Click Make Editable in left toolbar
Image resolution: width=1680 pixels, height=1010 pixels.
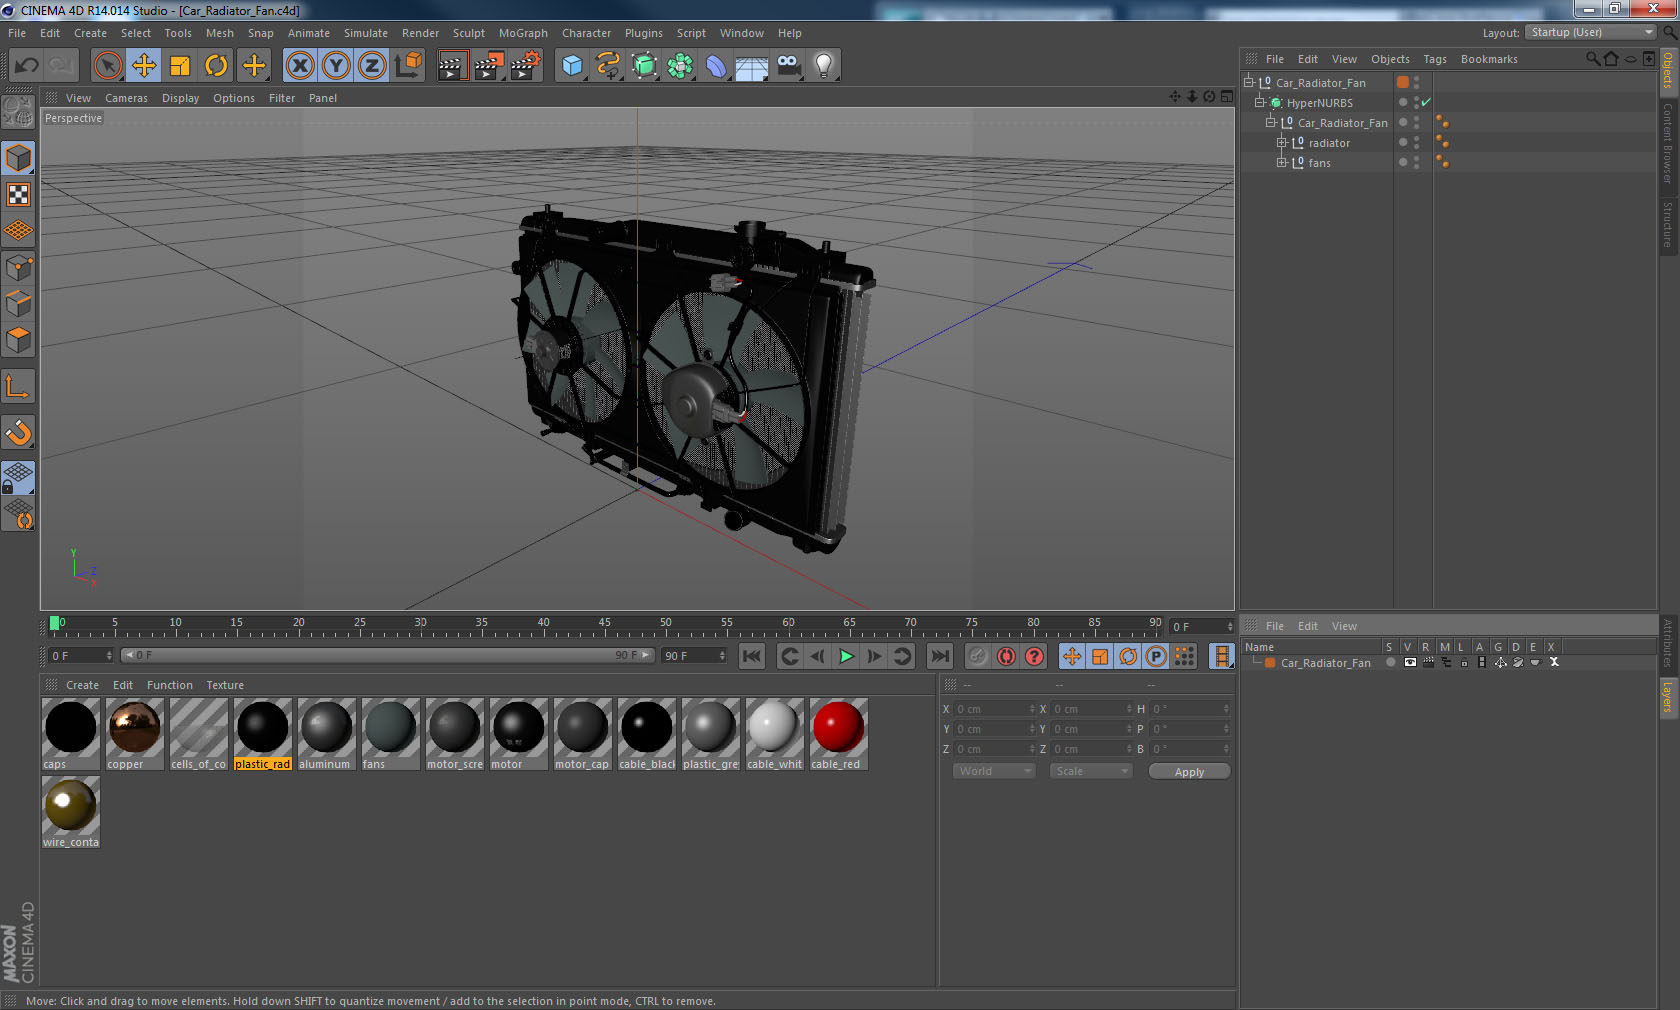18,112
